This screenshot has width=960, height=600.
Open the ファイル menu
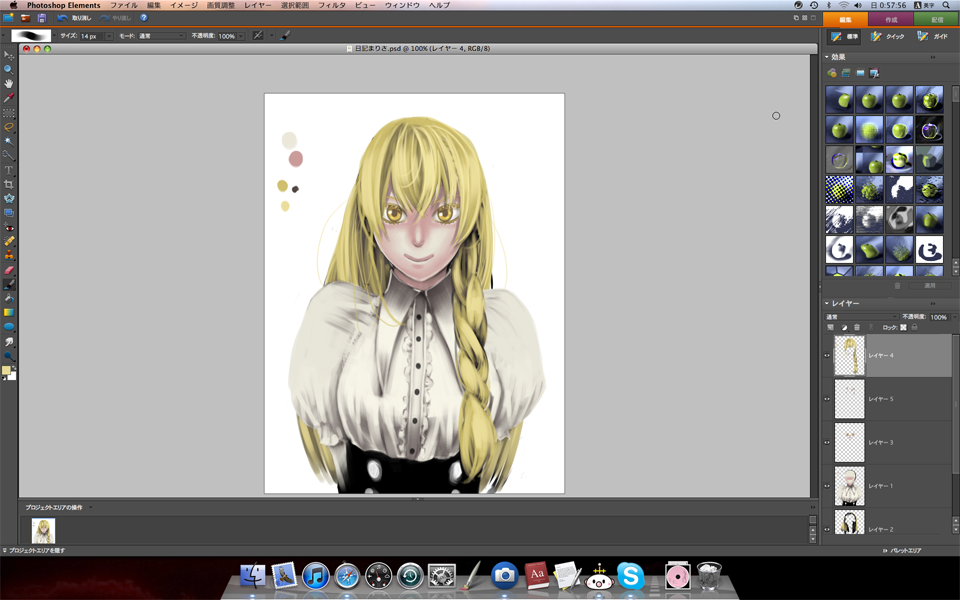[x=124, y=5]
